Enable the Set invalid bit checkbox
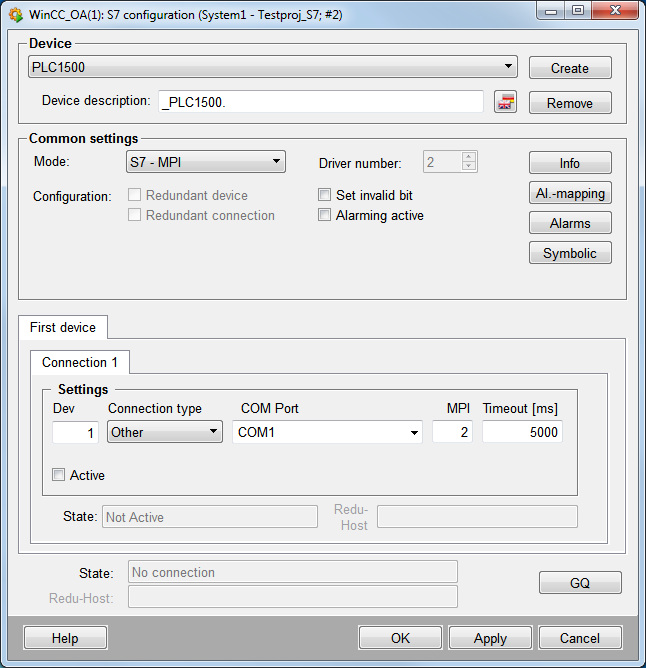The width and height of the screenshot is (646, 668). click(x=324, y=195)
